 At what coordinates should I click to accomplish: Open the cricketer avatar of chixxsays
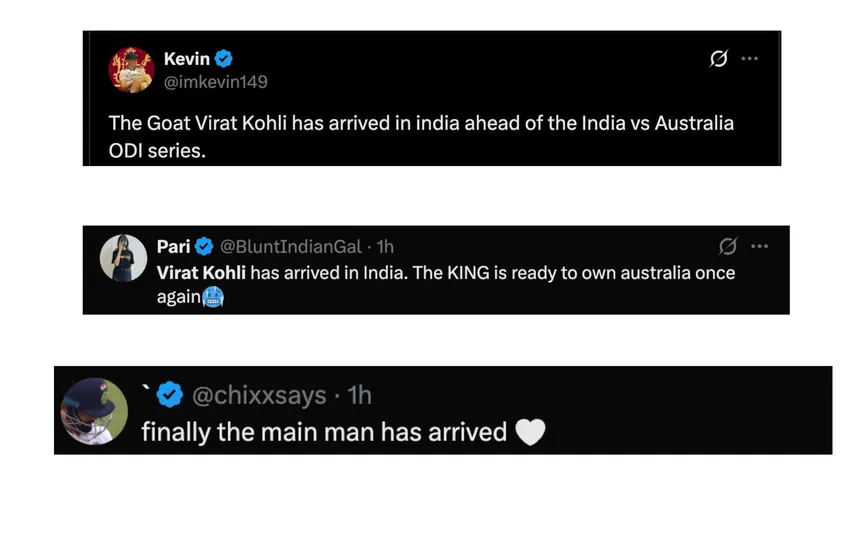93,411
